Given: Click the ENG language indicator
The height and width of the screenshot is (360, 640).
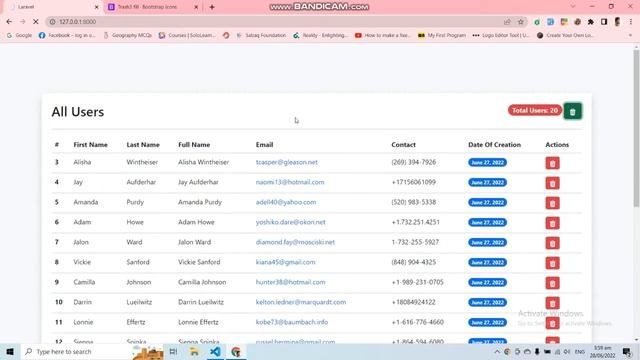Looking at the screenshot, I should click(580, 351).
